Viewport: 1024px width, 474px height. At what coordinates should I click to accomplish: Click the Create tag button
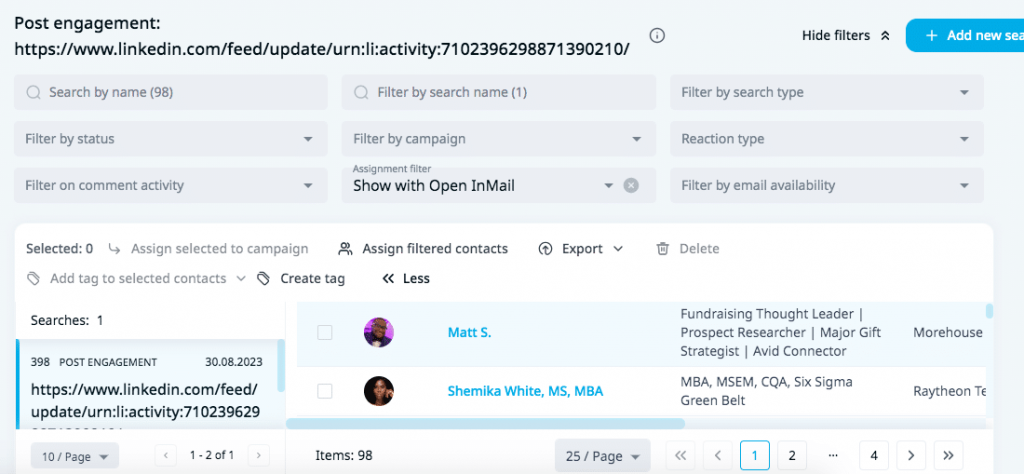point(301,279)
